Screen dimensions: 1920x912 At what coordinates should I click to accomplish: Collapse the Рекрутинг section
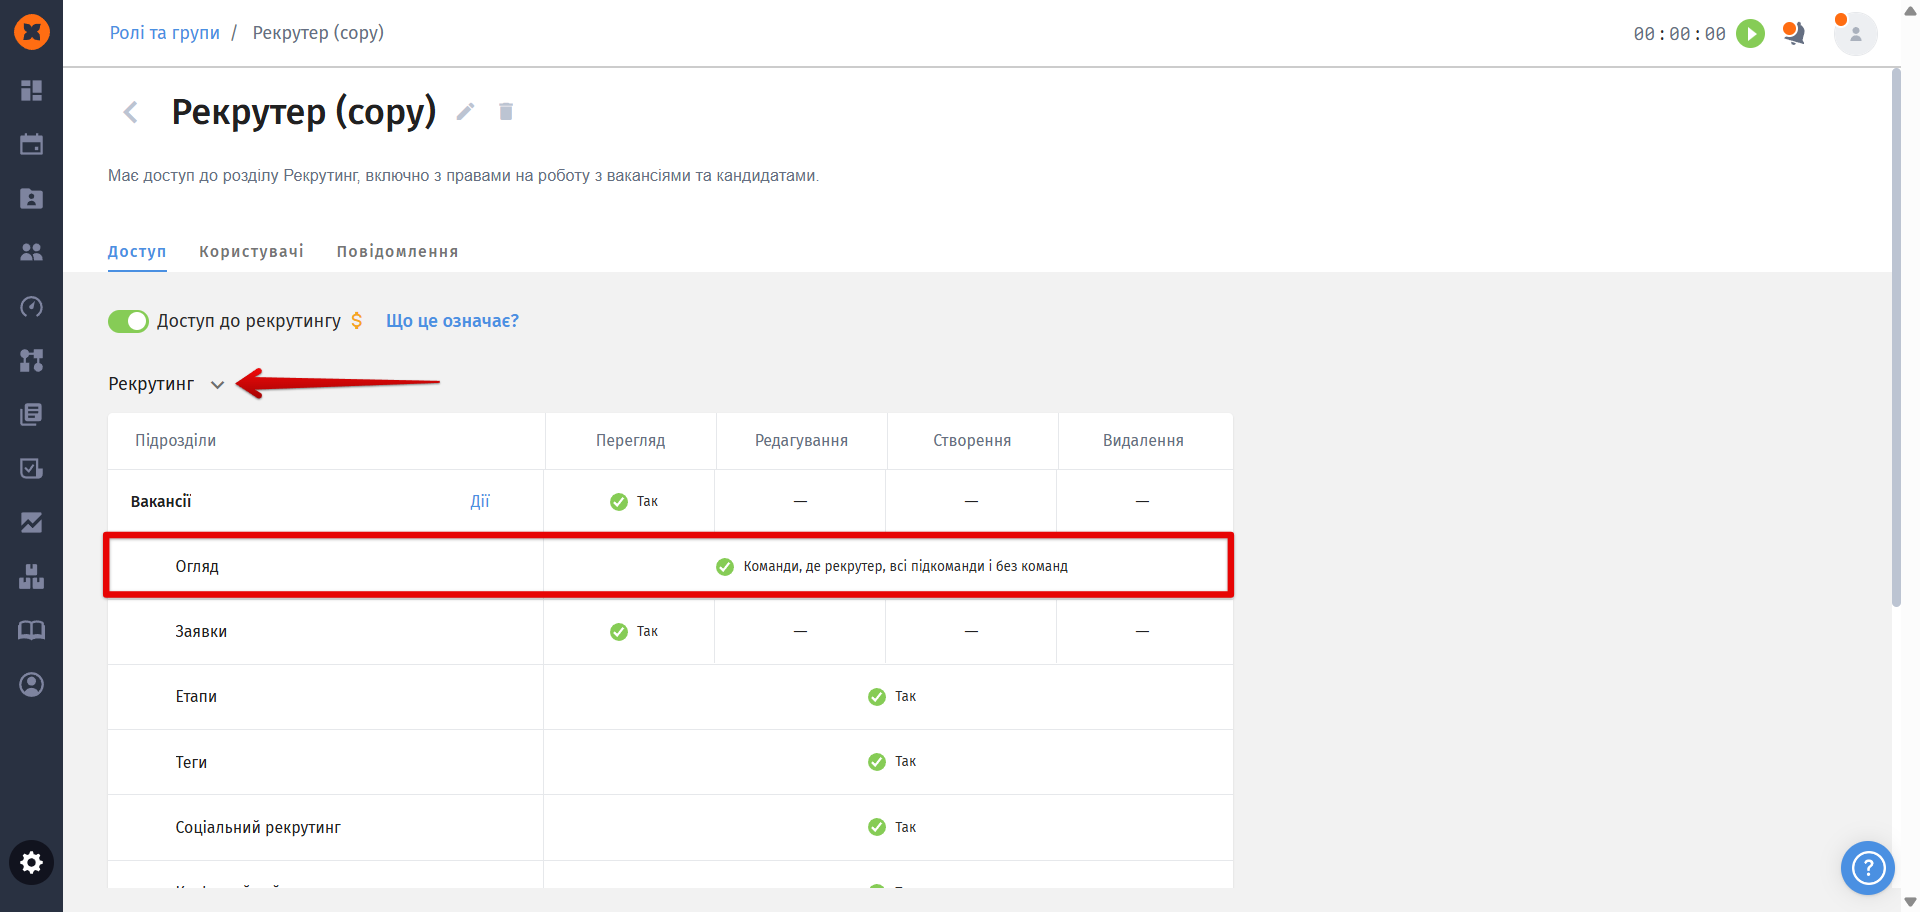pos(217,385)
